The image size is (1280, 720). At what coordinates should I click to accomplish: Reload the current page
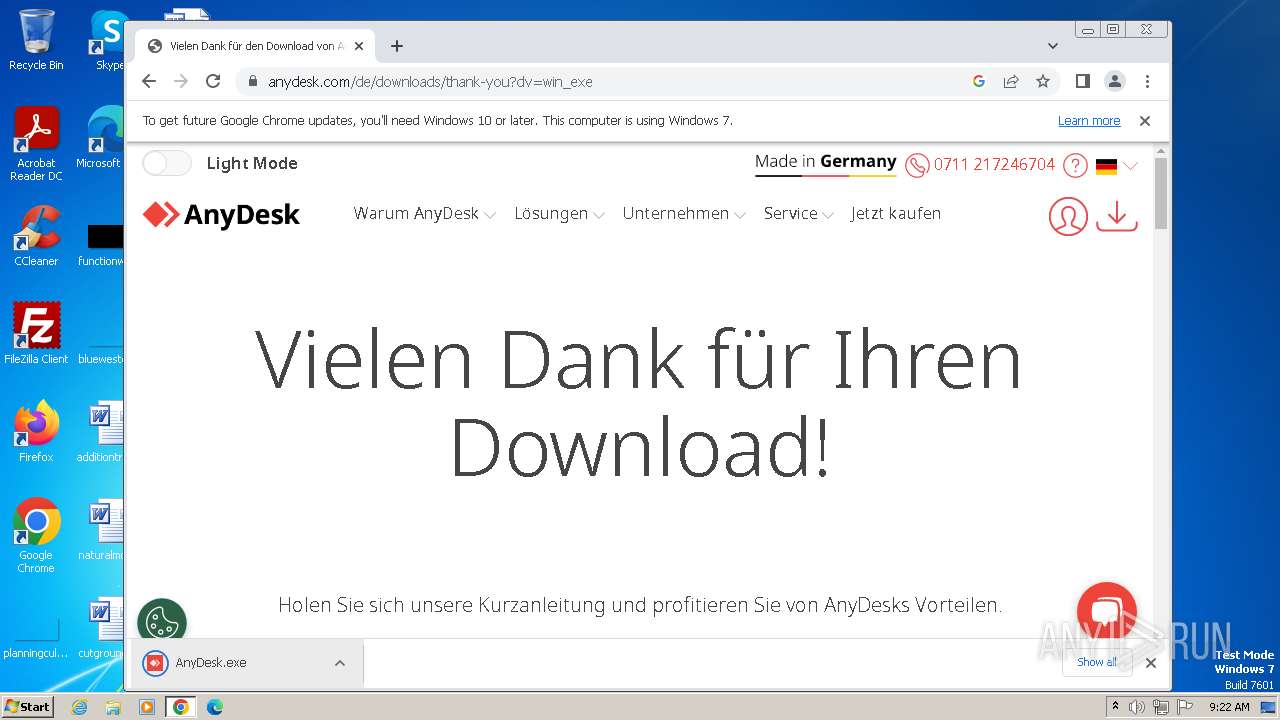click(x=213, y=81)
